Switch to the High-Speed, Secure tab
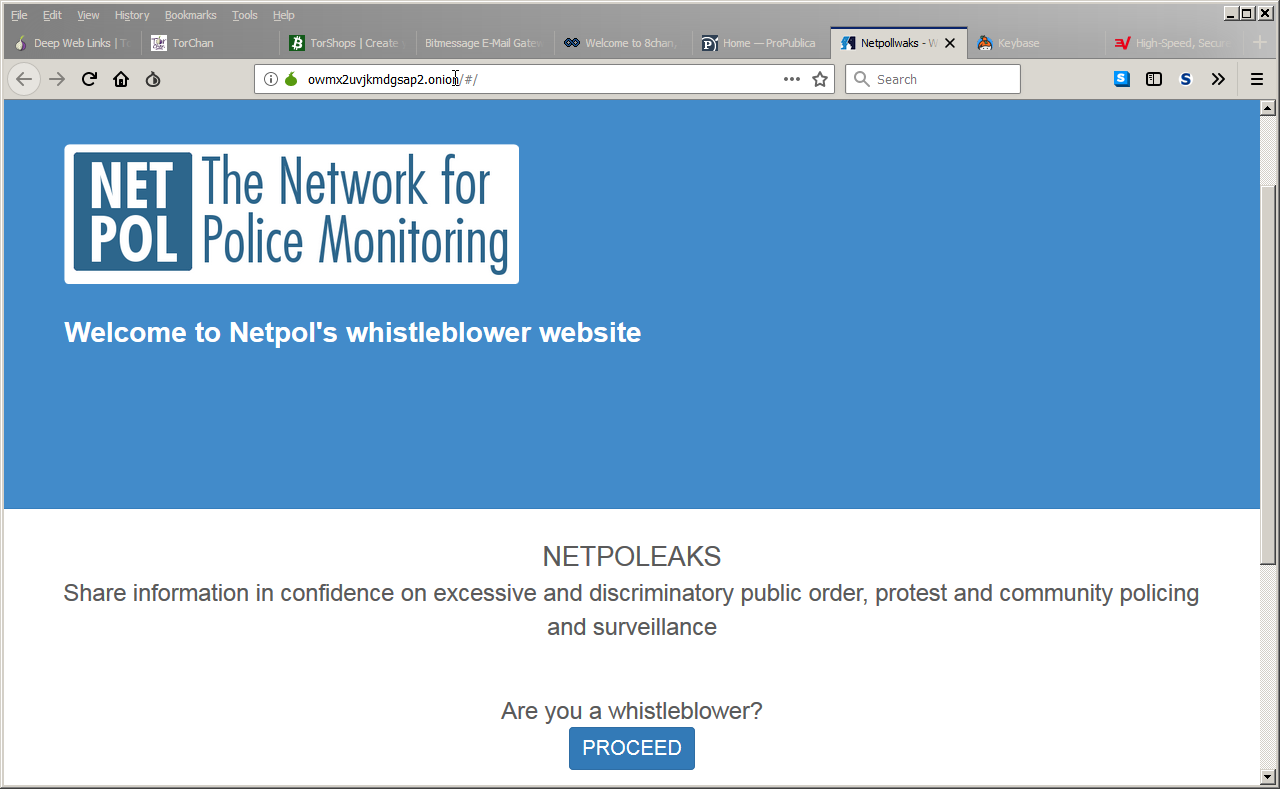Image resolution: width=1280 pixels, height=789 pixels. [1175, 43]
